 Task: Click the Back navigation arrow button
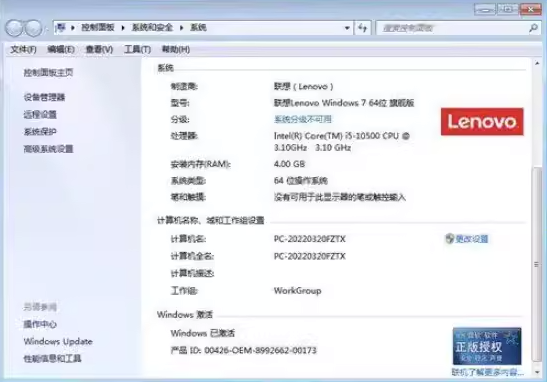[15, 28]
